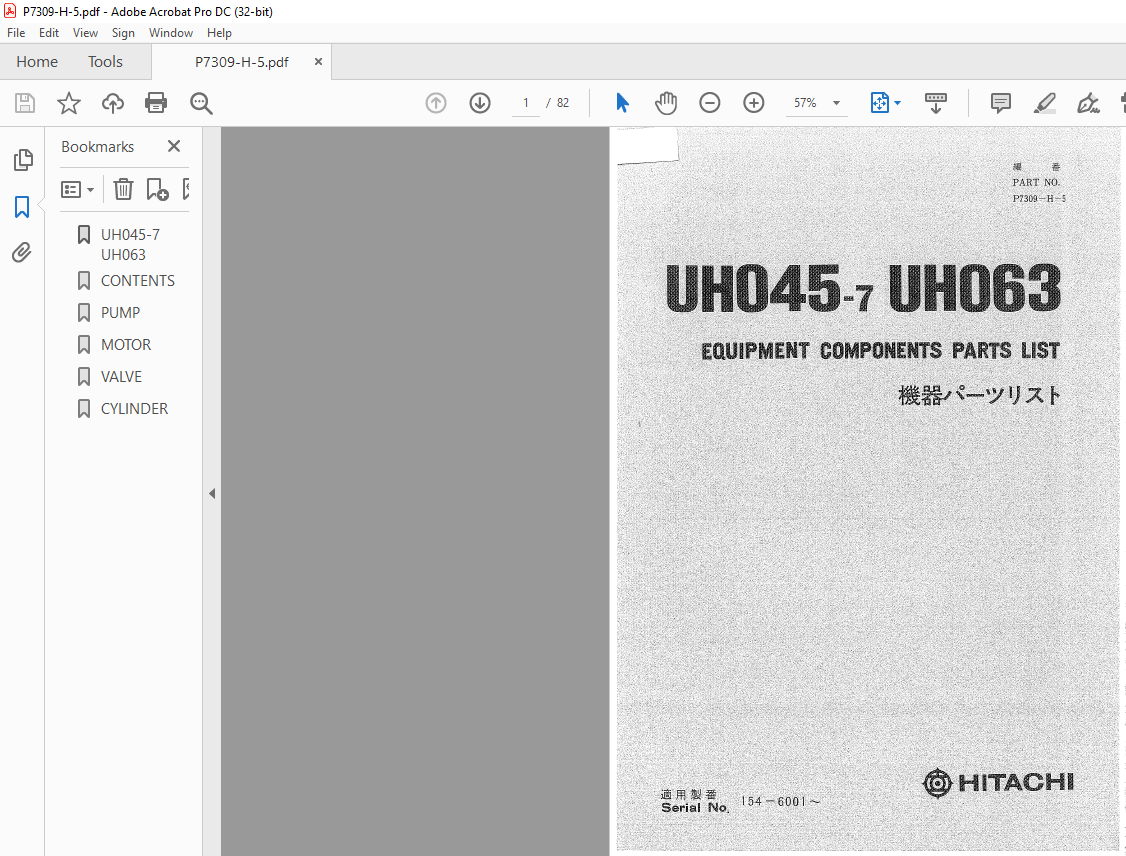
Task: Click the scrolling mode keyboard icon
Action: [x=936, y=103]
